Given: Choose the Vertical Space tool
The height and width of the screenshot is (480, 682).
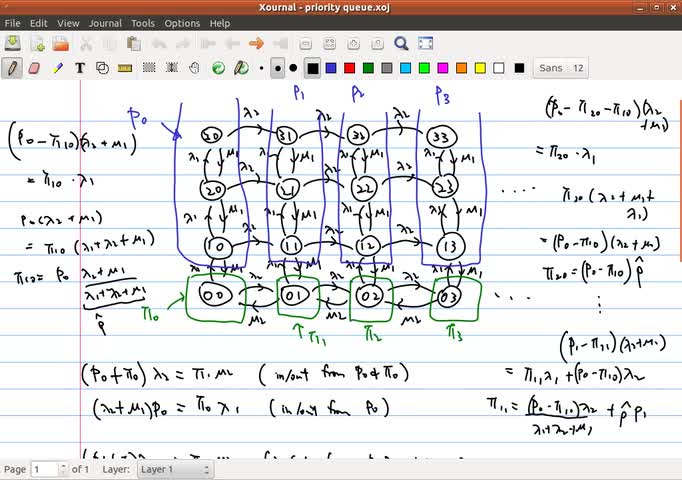Looking at the screenshot, I should pyautogui.click(x=172, y=68).
